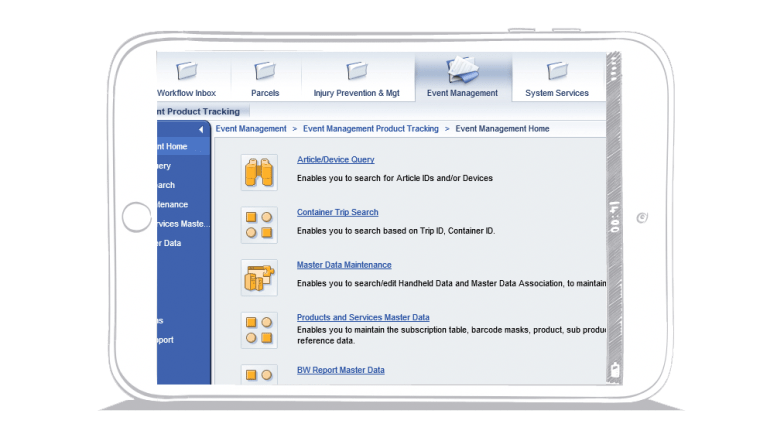Open the Container Trip Search link
This screenshot has height=441, width=760.
337,212
